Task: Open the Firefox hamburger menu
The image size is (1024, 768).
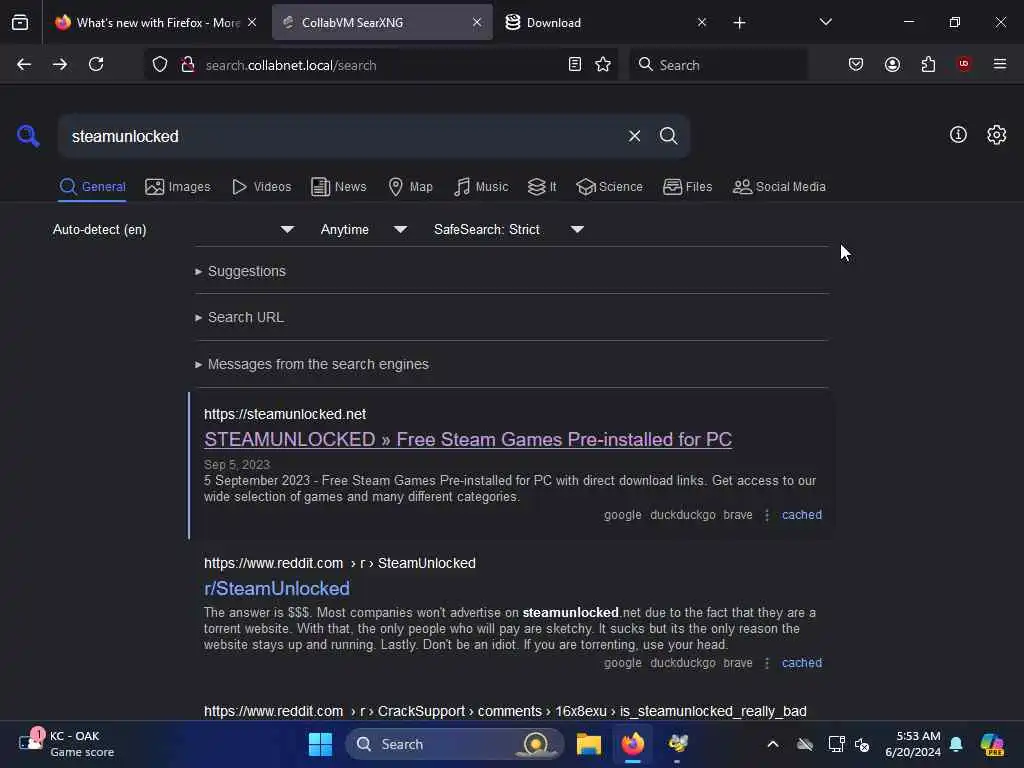Action: (x=1000, y=64)
